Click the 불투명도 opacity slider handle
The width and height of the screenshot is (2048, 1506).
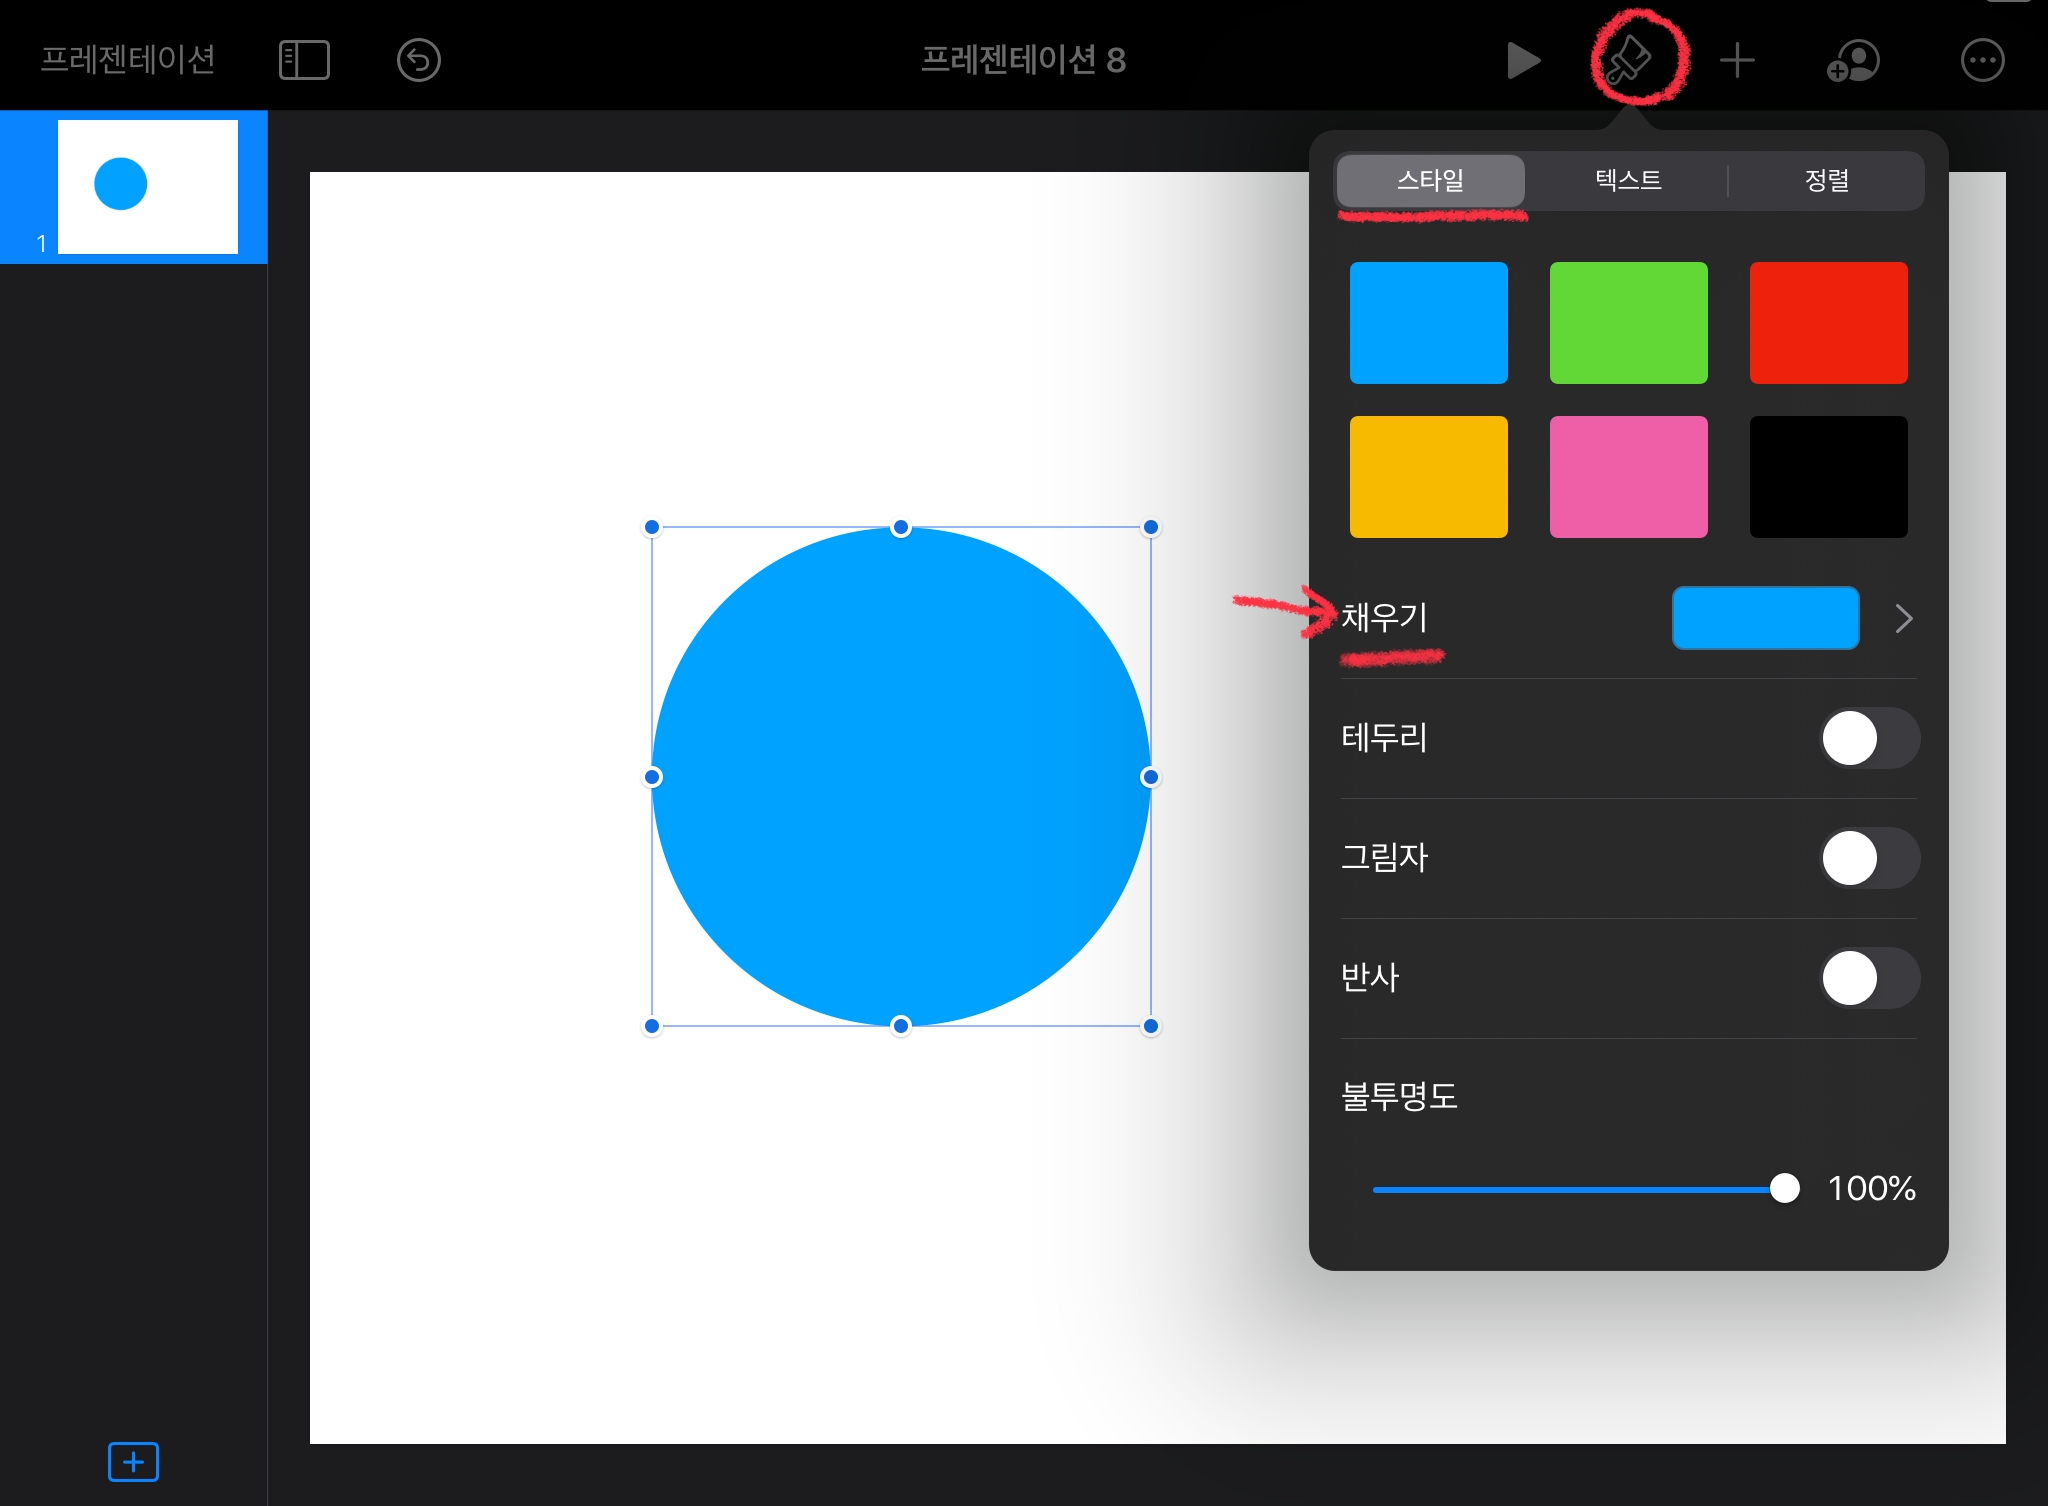(1784, 1188)
